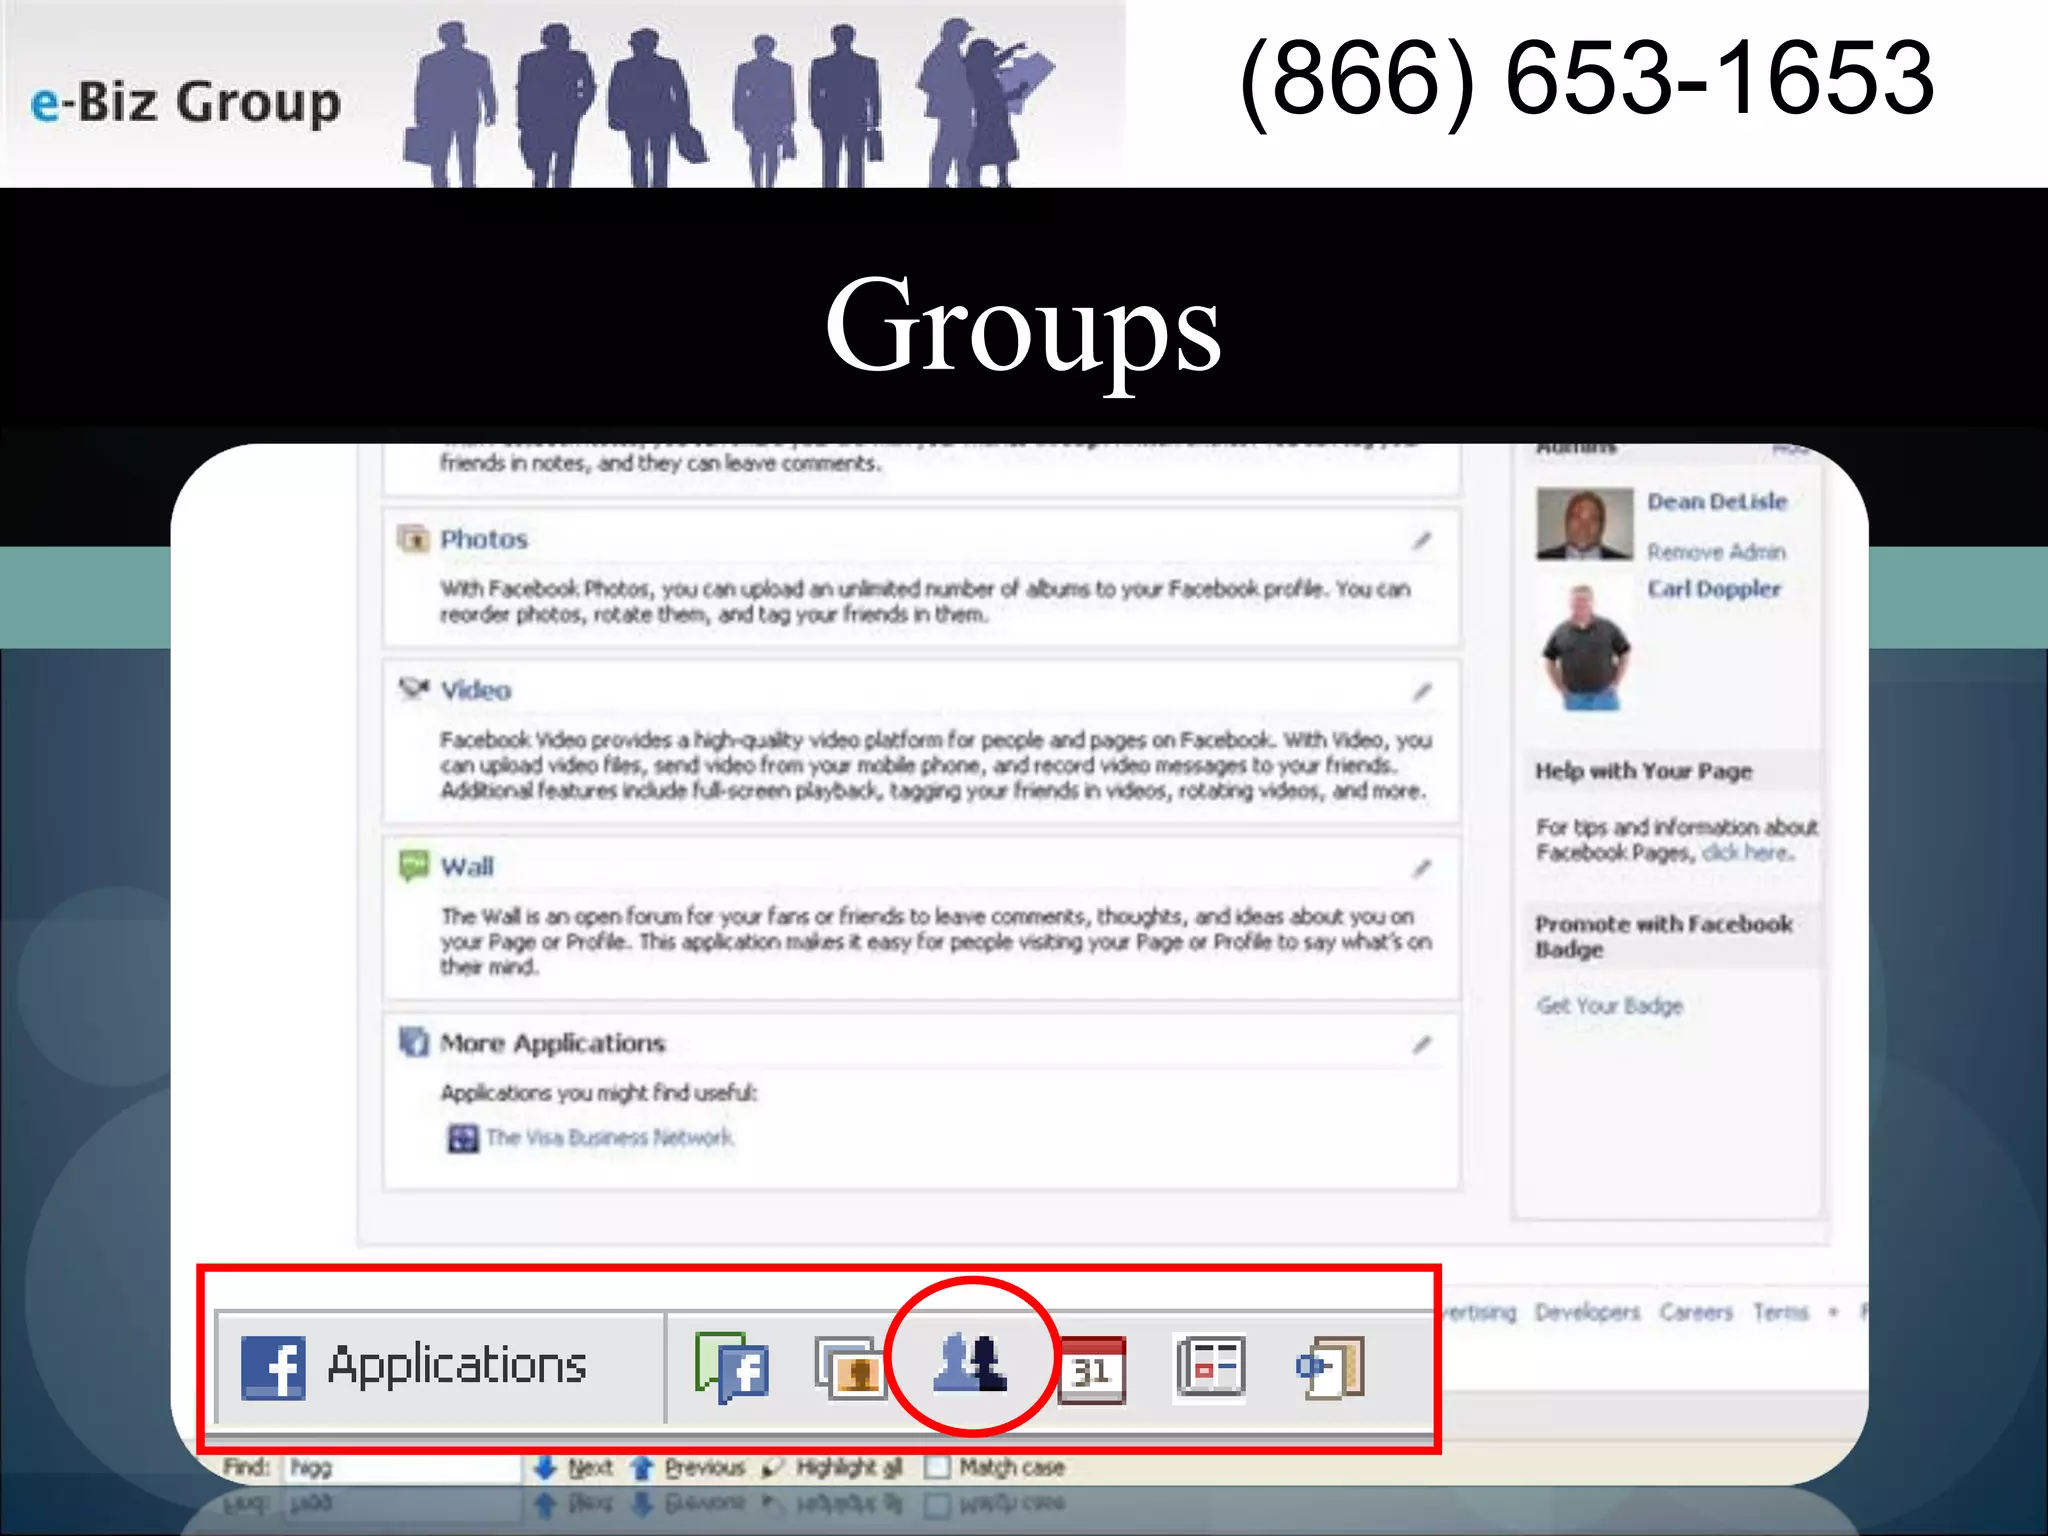
Task: Open the Facebook chat bubble icon
Action: coord(732,1367)
